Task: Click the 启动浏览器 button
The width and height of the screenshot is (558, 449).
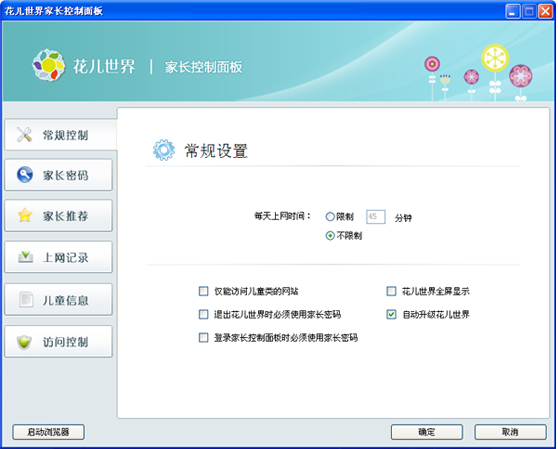Action: 48,432
